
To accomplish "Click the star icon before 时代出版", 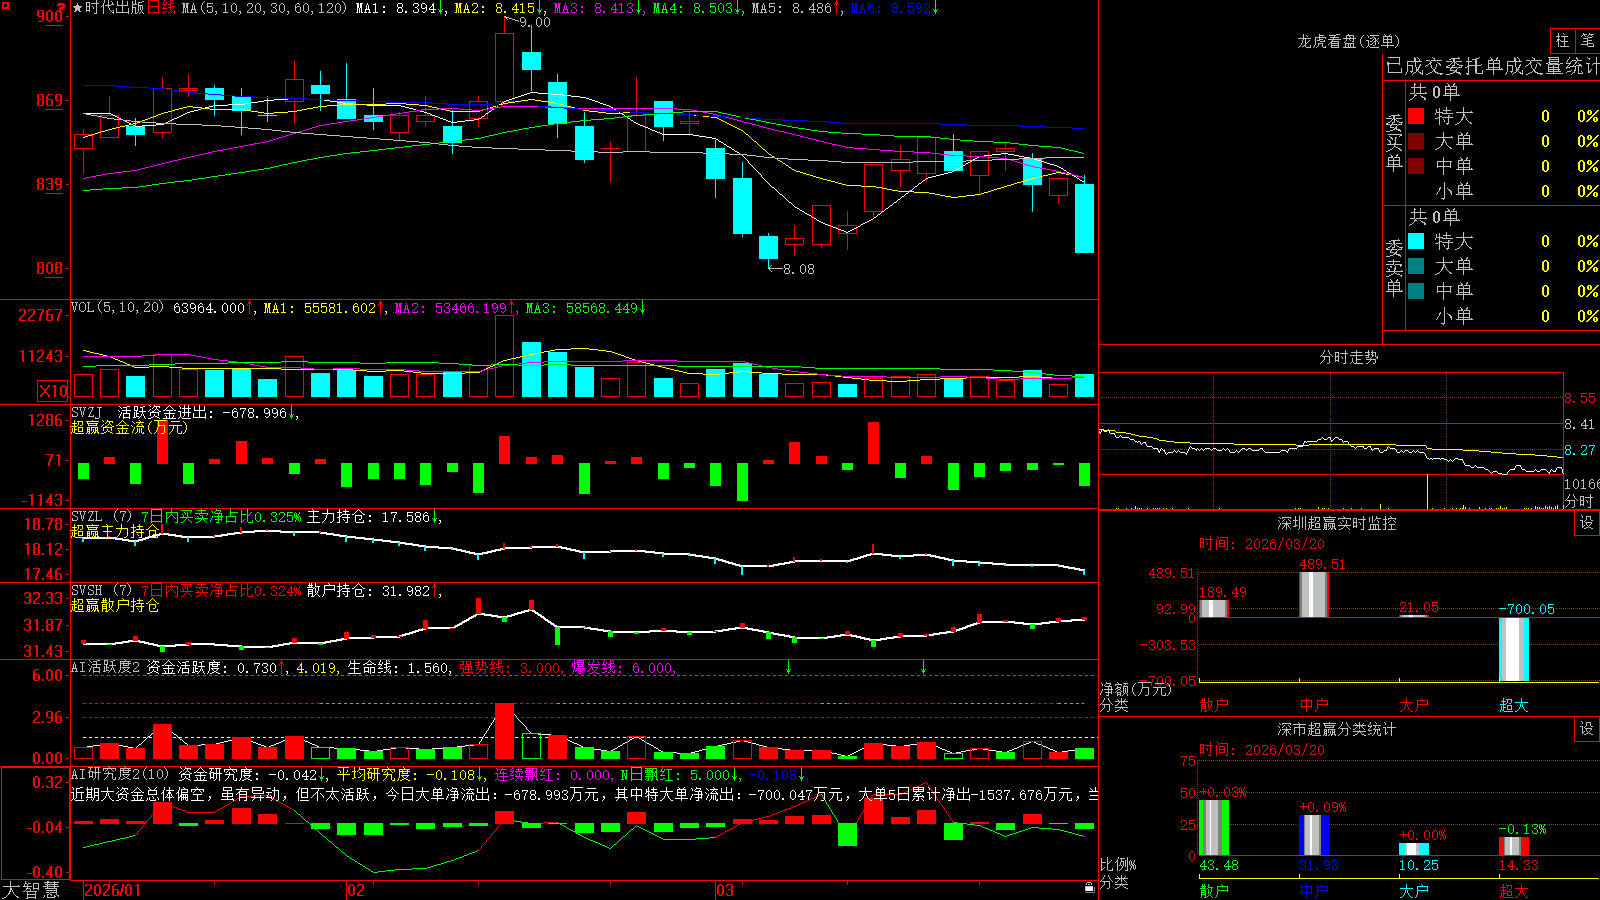I will click(78, 8).
